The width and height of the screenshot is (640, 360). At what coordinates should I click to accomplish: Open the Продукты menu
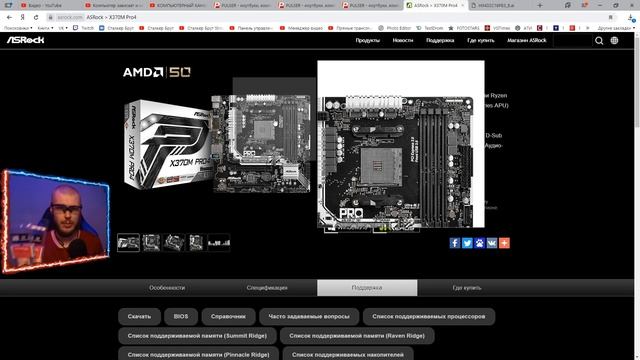(x=367, y=40)
